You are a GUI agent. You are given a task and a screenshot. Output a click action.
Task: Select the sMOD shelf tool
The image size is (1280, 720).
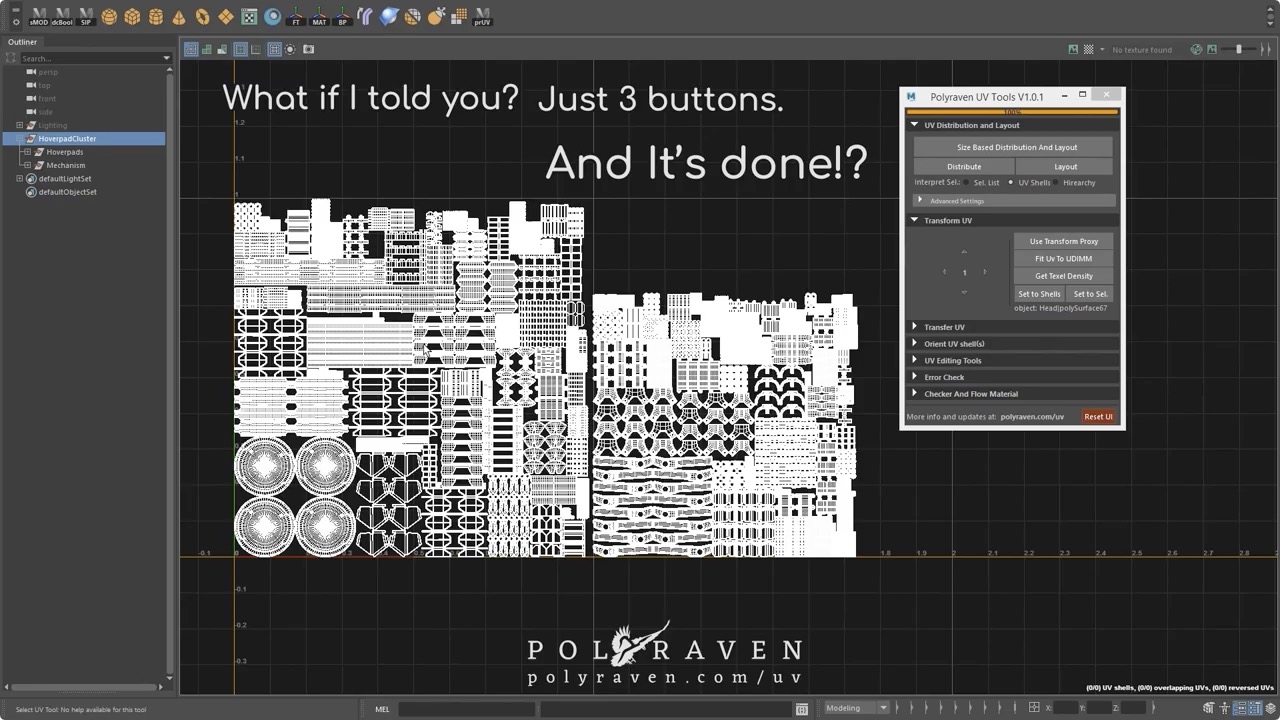39,16
